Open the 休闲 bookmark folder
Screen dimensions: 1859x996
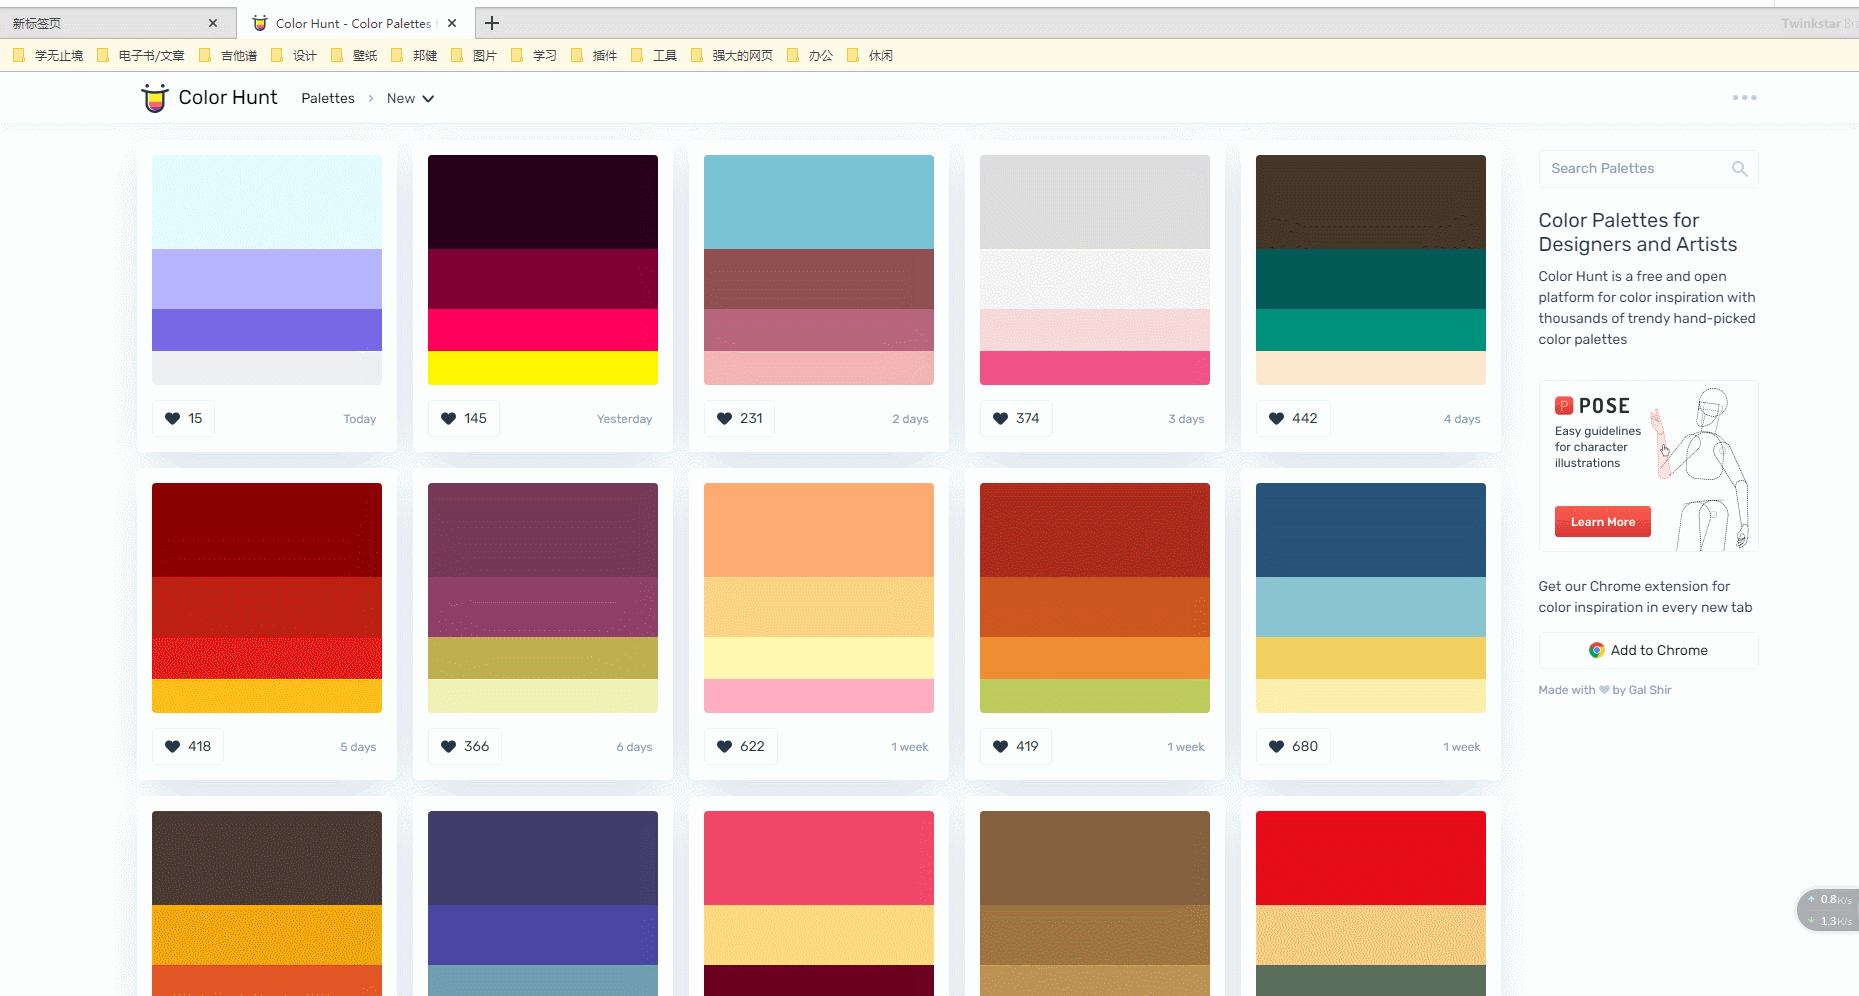[x=871, y=55]
